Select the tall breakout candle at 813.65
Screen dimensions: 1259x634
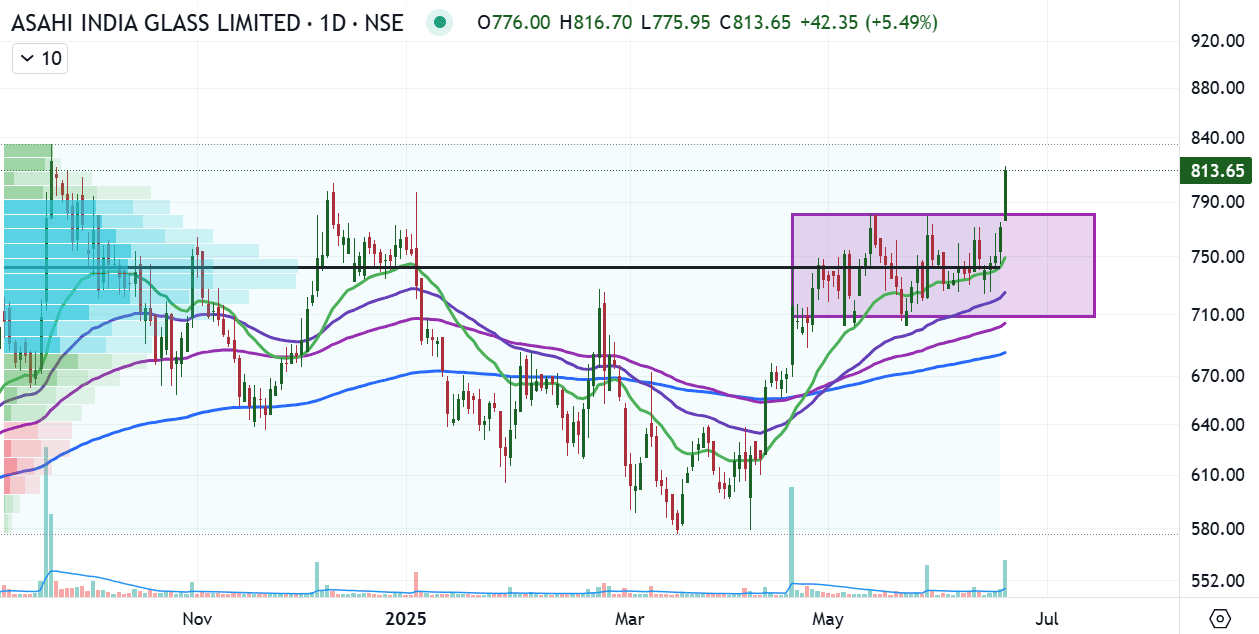pos(1005,195)
